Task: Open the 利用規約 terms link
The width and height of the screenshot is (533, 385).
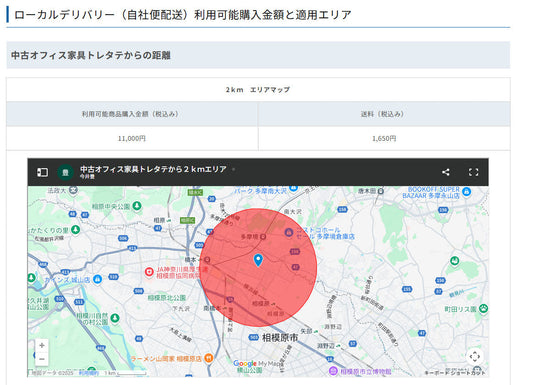Action: pos(89,373)
